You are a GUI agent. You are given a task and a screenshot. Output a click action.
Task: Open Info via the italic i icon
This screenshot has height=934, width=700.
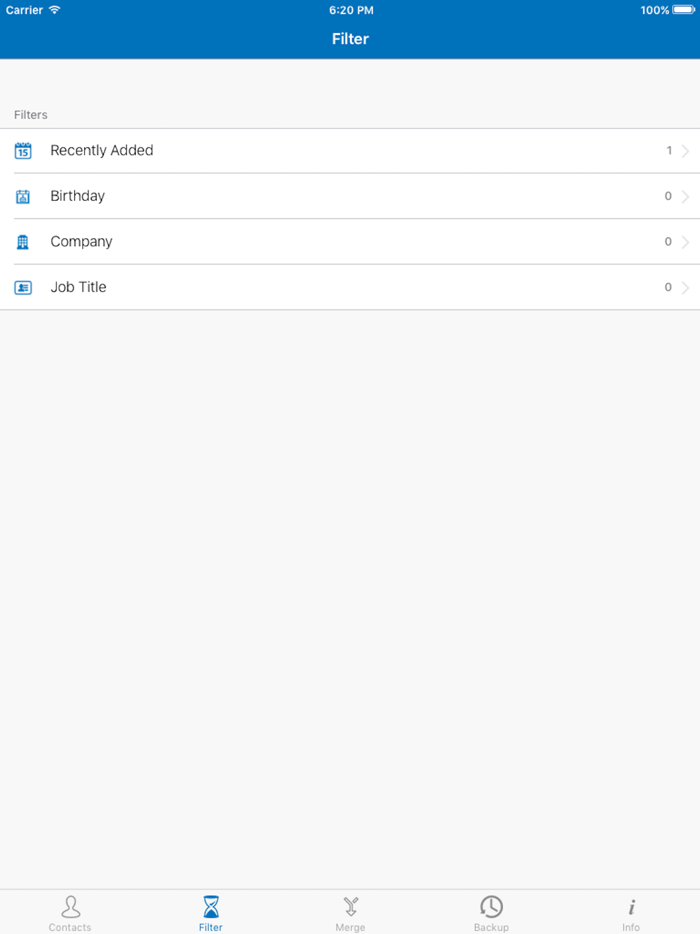click(631, 906)
